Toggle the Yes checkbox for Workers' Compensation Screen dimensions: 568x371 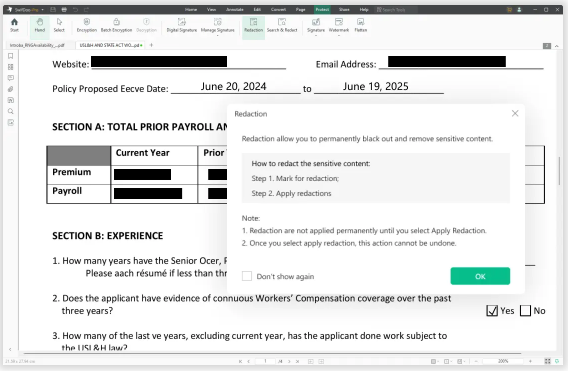click(x=492, y=310)
